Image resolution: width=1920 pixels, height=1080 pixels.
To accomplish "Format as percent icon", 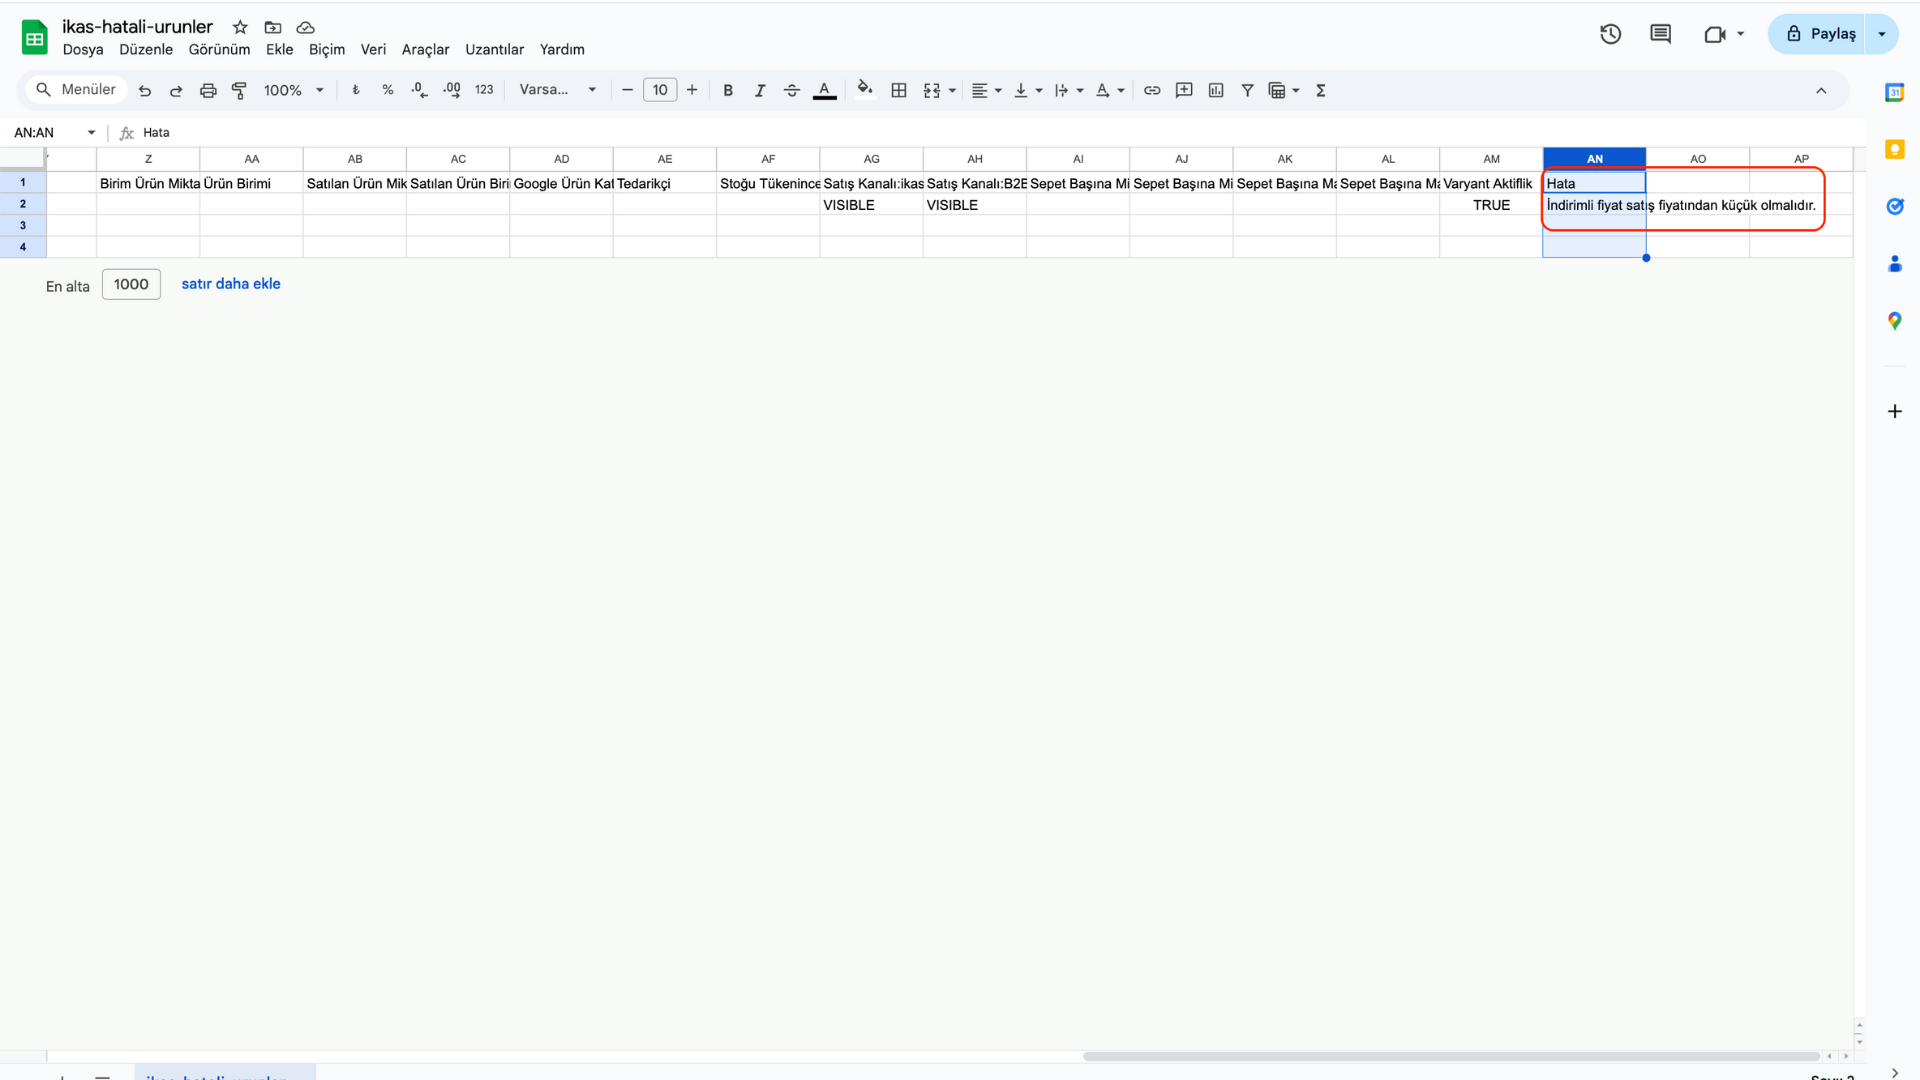I will point(388,90).
